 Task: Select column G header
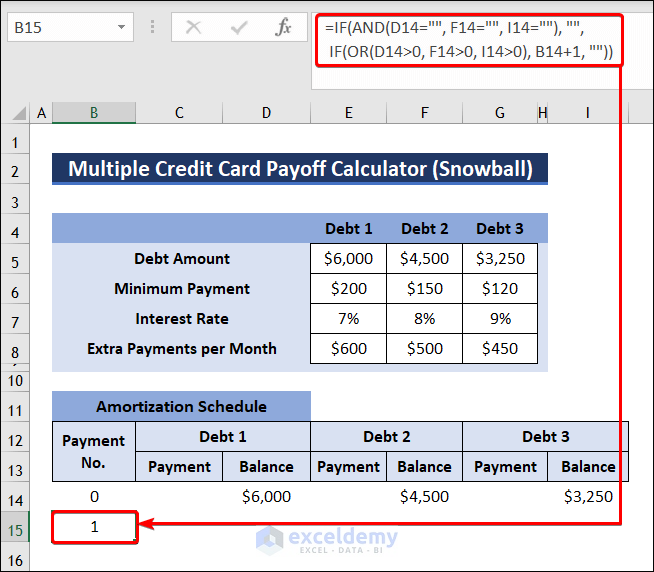500,113
